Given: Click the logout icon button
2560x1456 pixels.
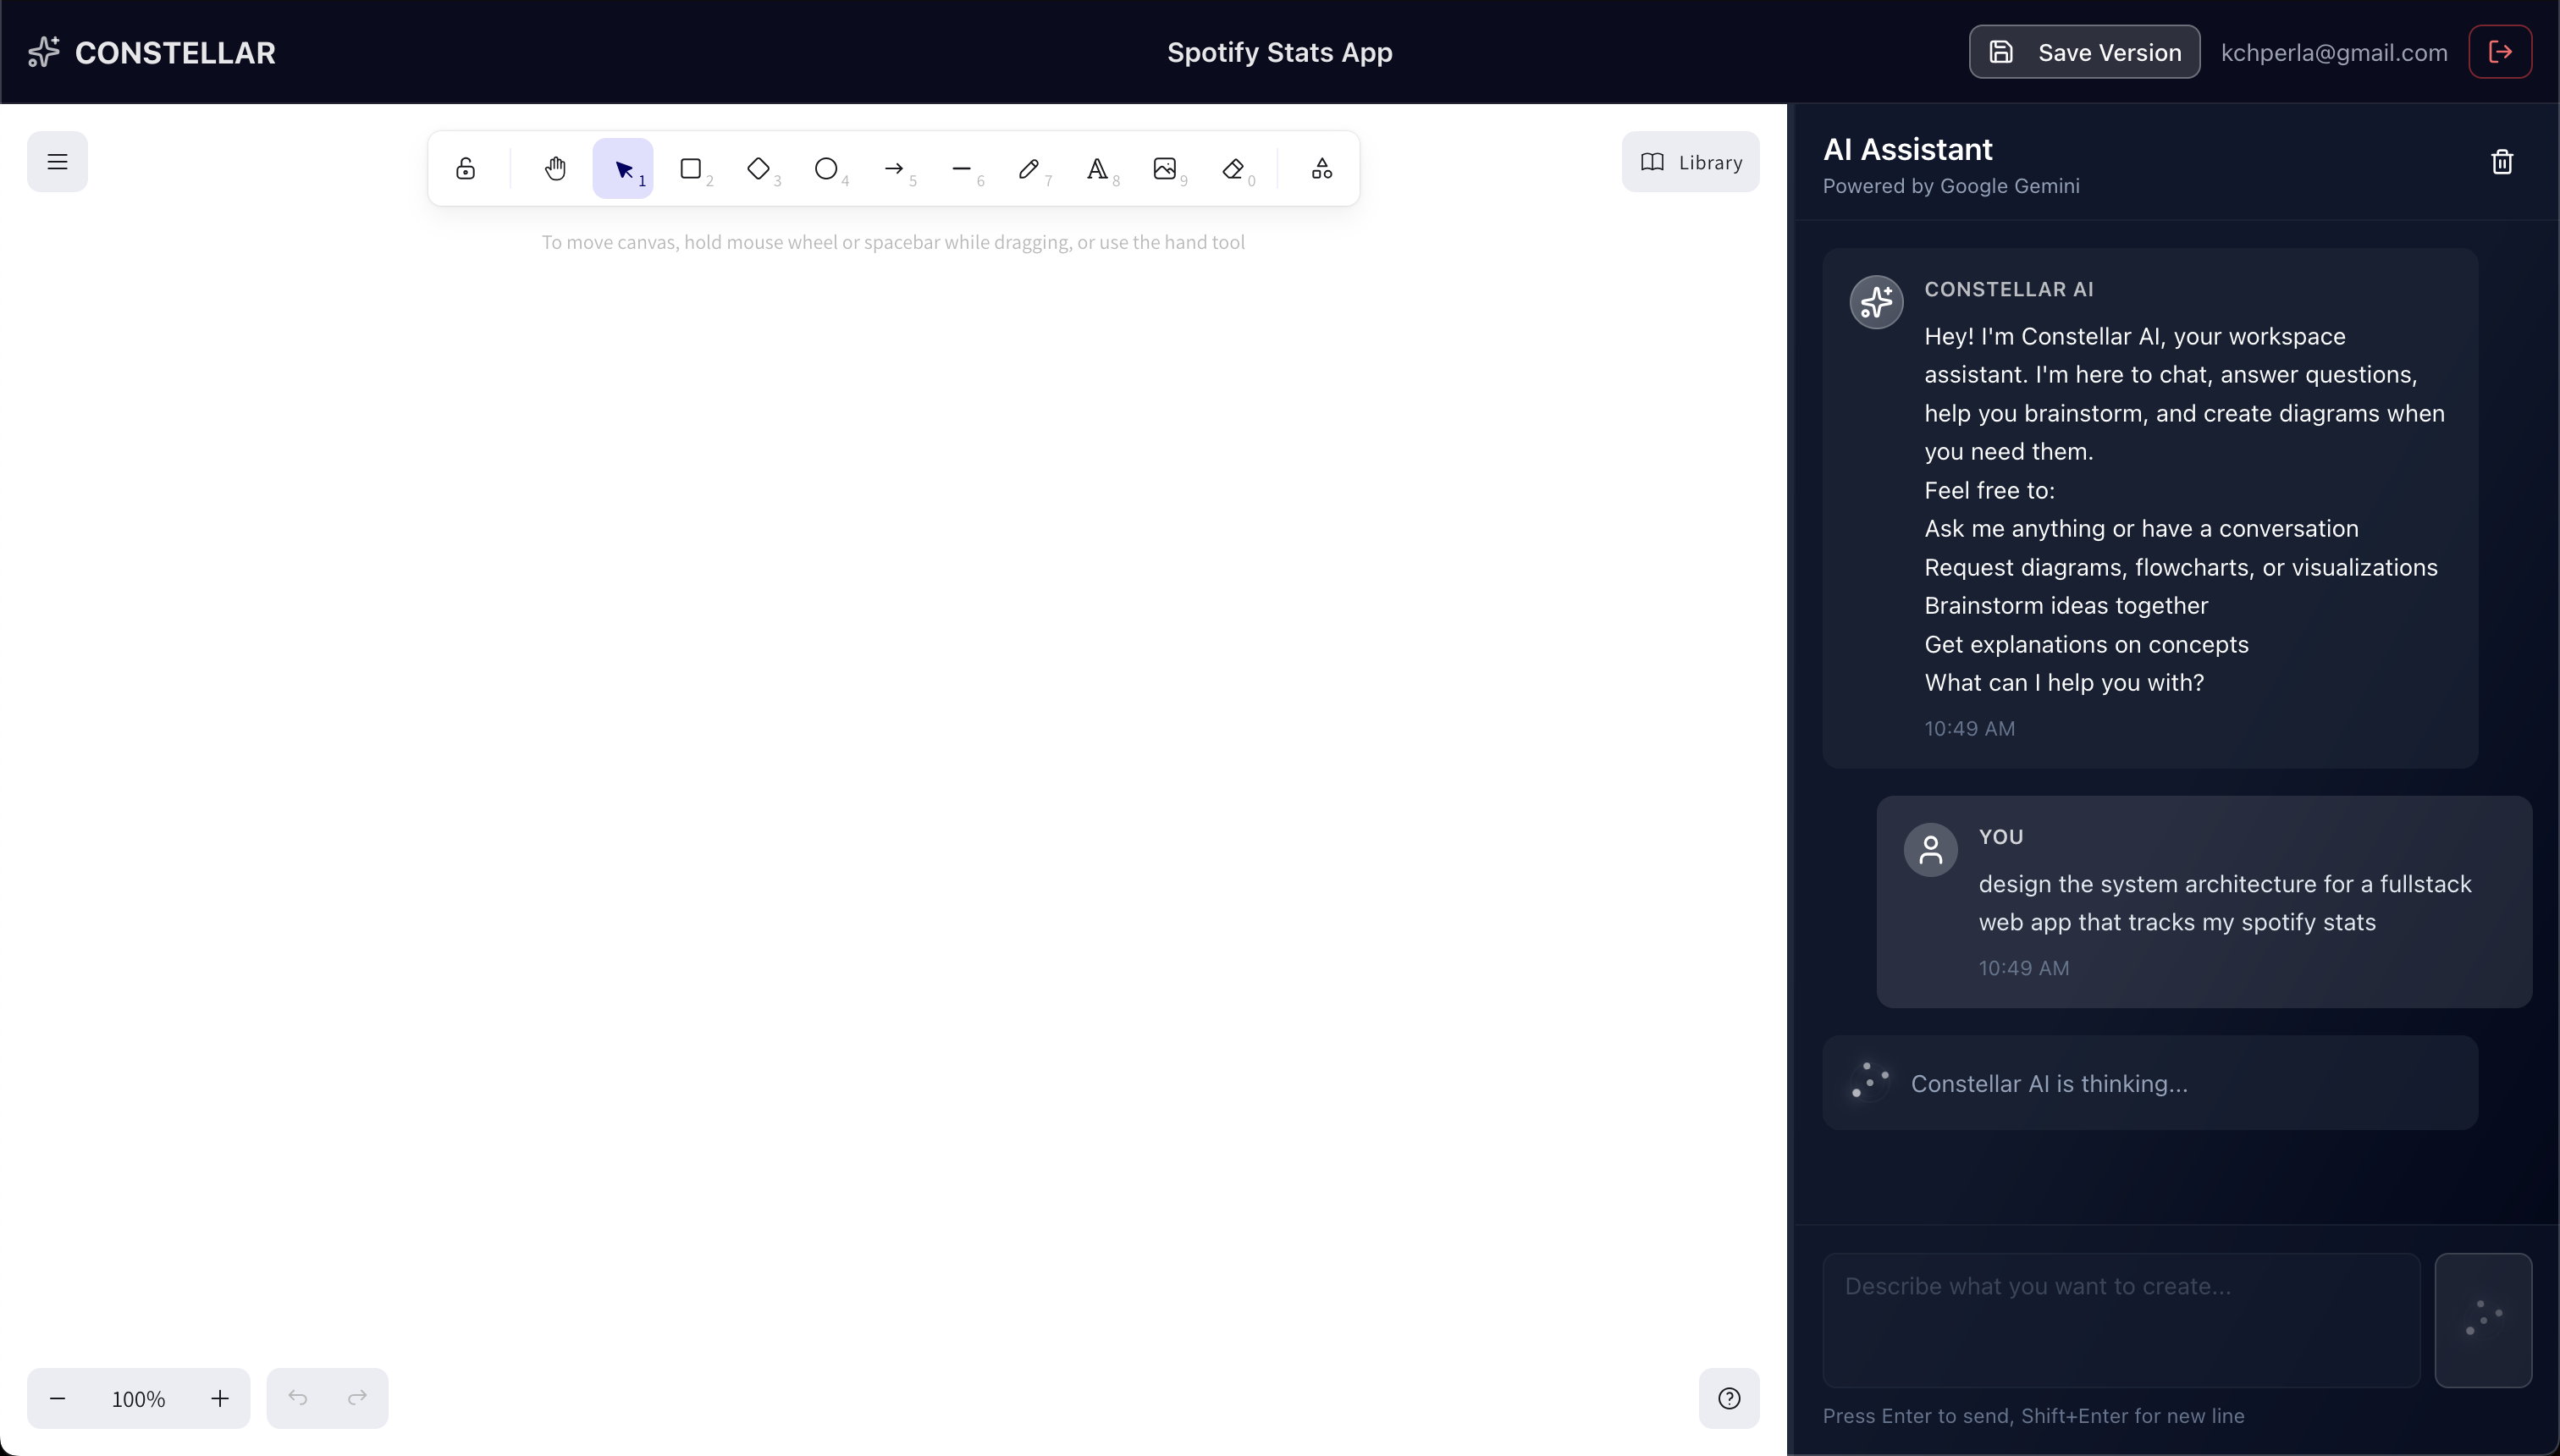Looking at the screenshot, I should [x=2500, y=52].
